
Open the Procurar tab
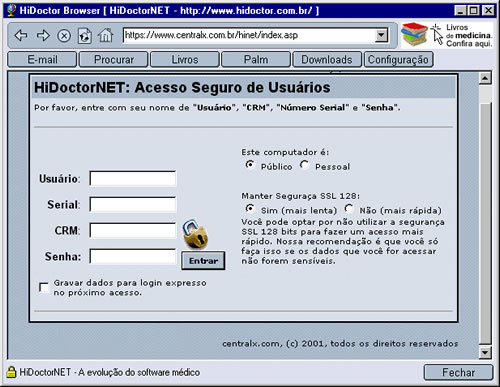114,60
